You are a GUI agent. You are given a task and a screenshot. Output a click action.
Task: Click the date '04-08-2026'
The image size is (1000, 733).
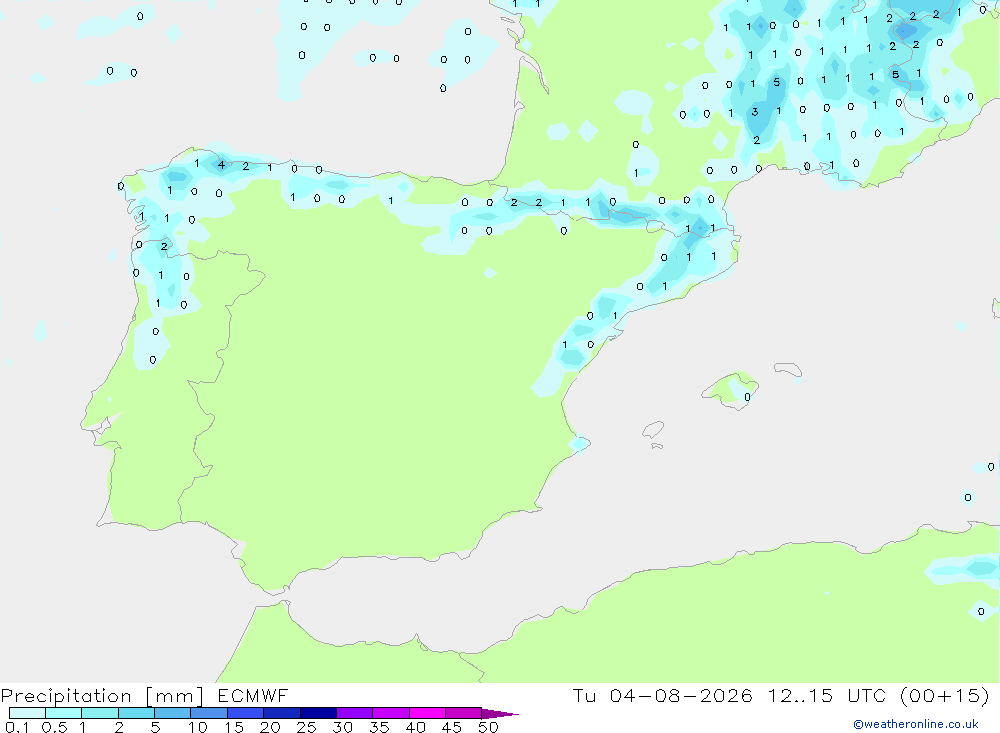tap(680, 695)
